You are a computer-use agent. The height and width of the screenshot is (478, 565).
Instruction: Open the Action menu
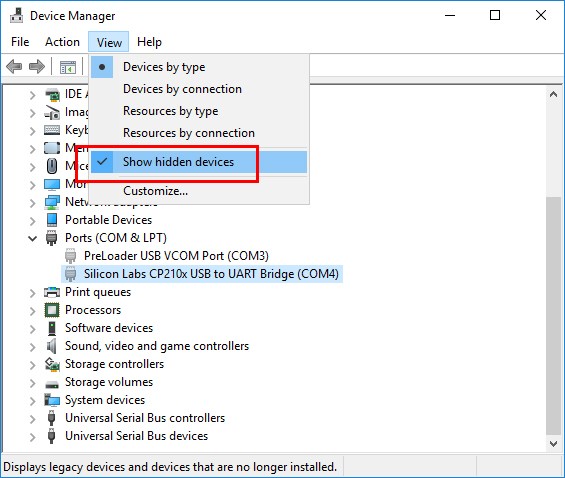[x=62, y=42]
